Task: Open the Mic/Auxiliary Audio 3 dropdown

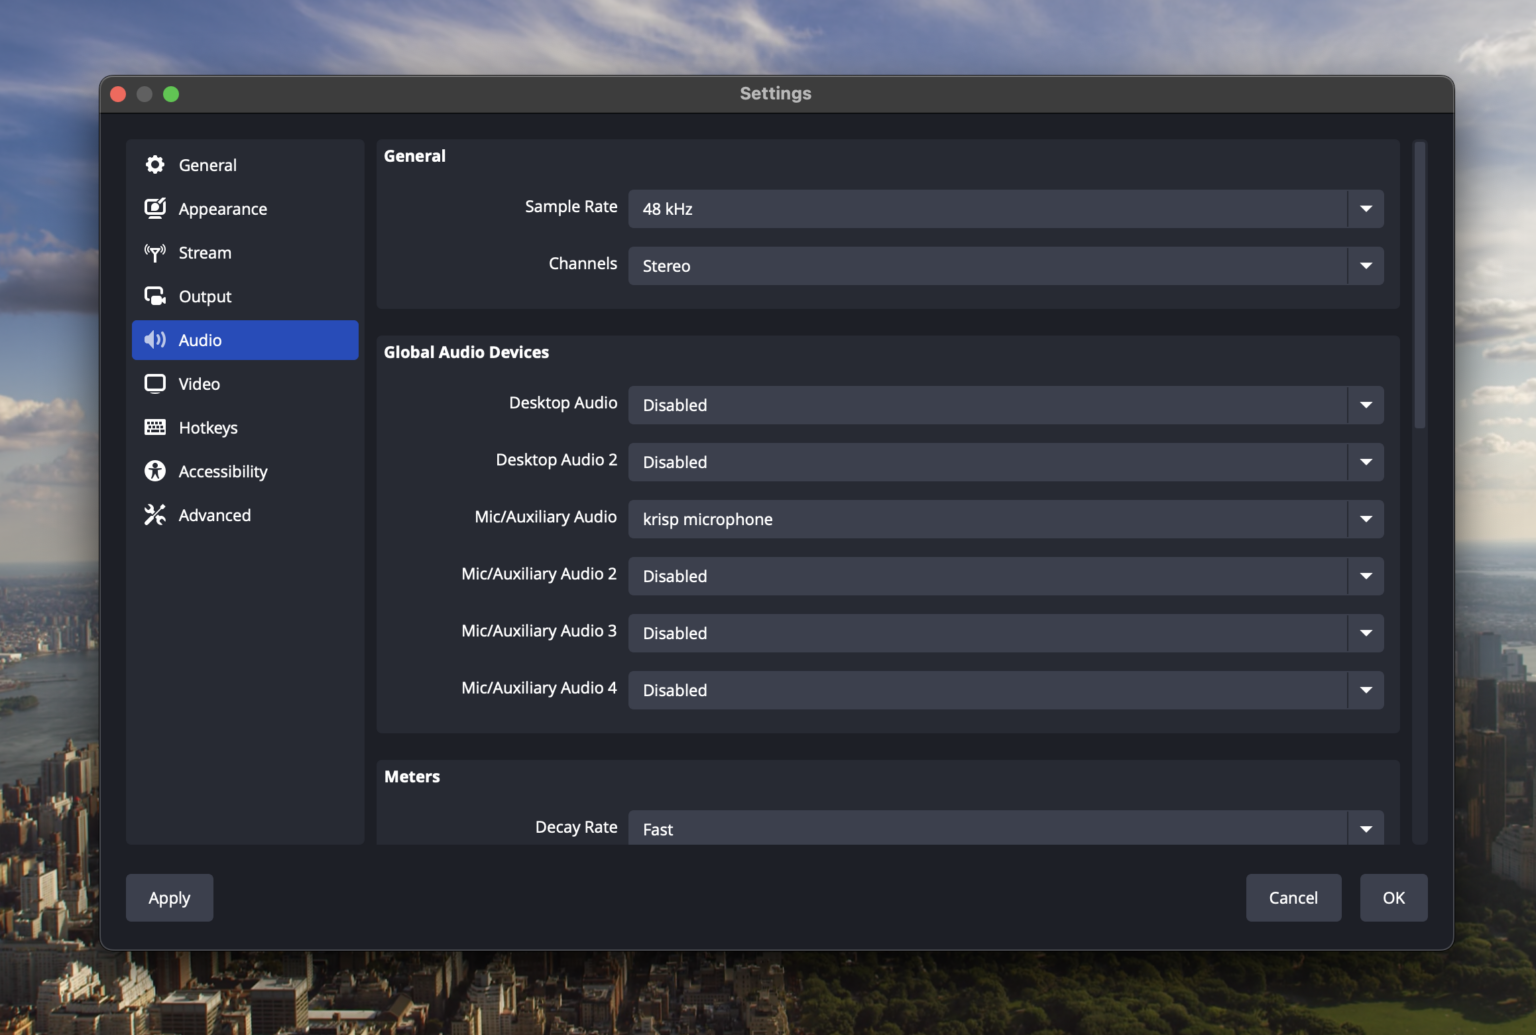Action: coord(1005,633)
